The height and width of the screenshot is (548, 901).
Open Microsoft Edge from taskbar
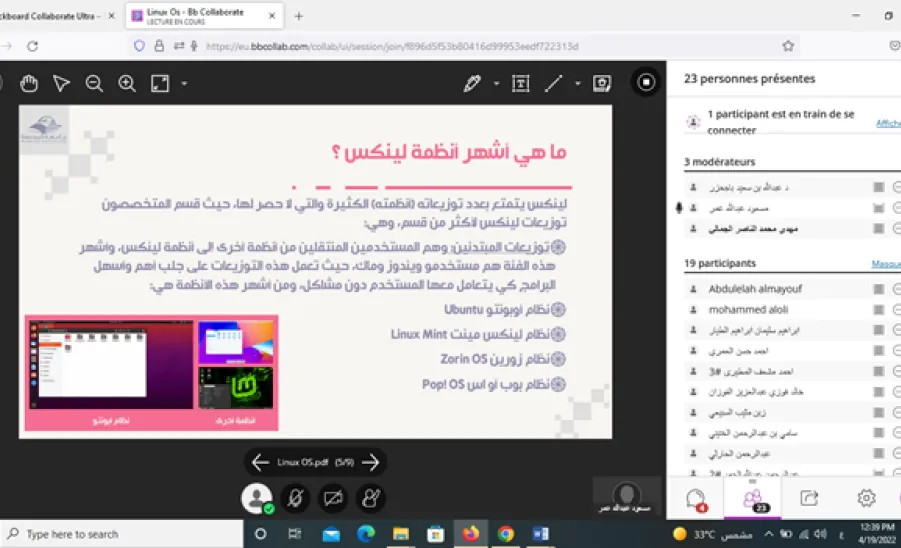pos(365,534)
